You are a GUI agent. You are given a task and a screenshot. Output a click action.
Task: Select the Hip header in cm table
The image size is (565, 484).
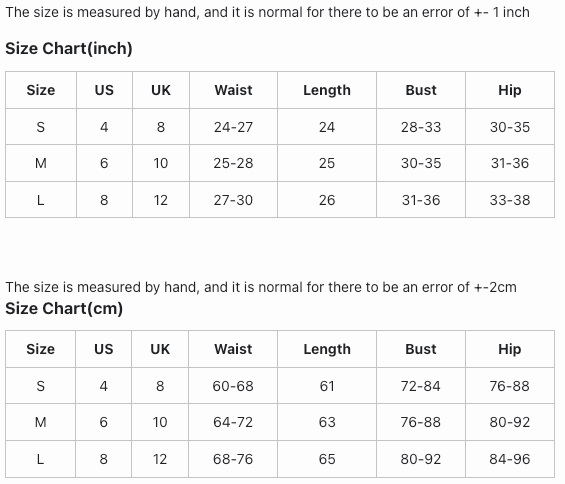tap(510, 349)
